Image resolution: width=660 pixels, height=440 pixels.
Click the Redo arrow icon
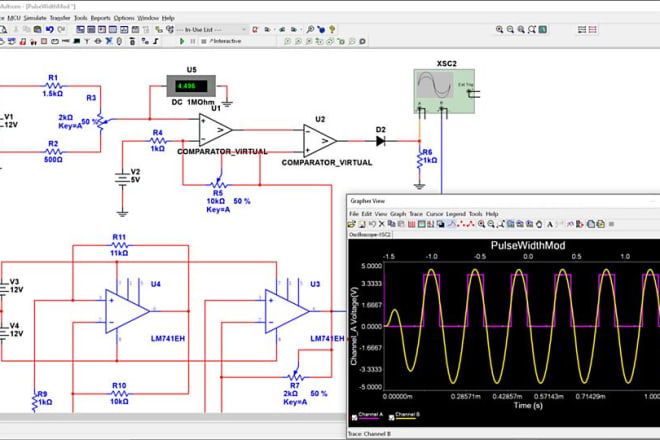[x=61, y=29]
